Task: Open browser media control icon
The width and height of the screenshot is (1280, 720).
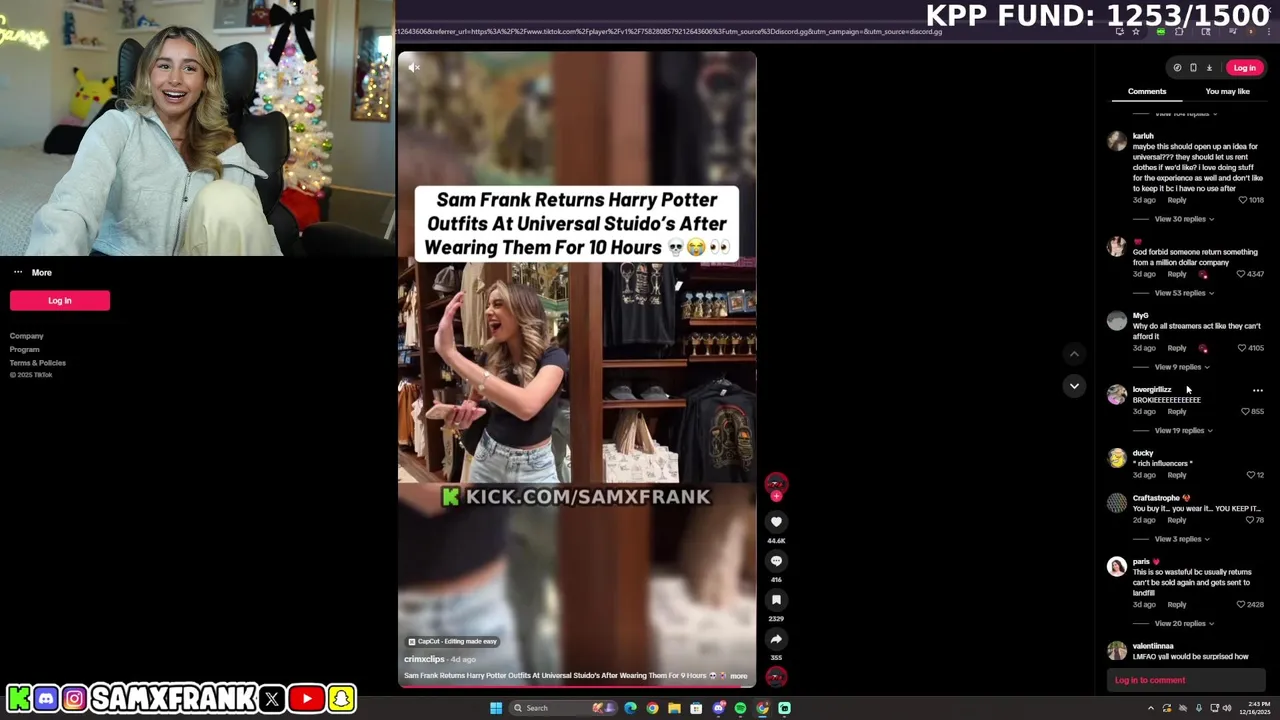Action: (x=1232, y=32)
